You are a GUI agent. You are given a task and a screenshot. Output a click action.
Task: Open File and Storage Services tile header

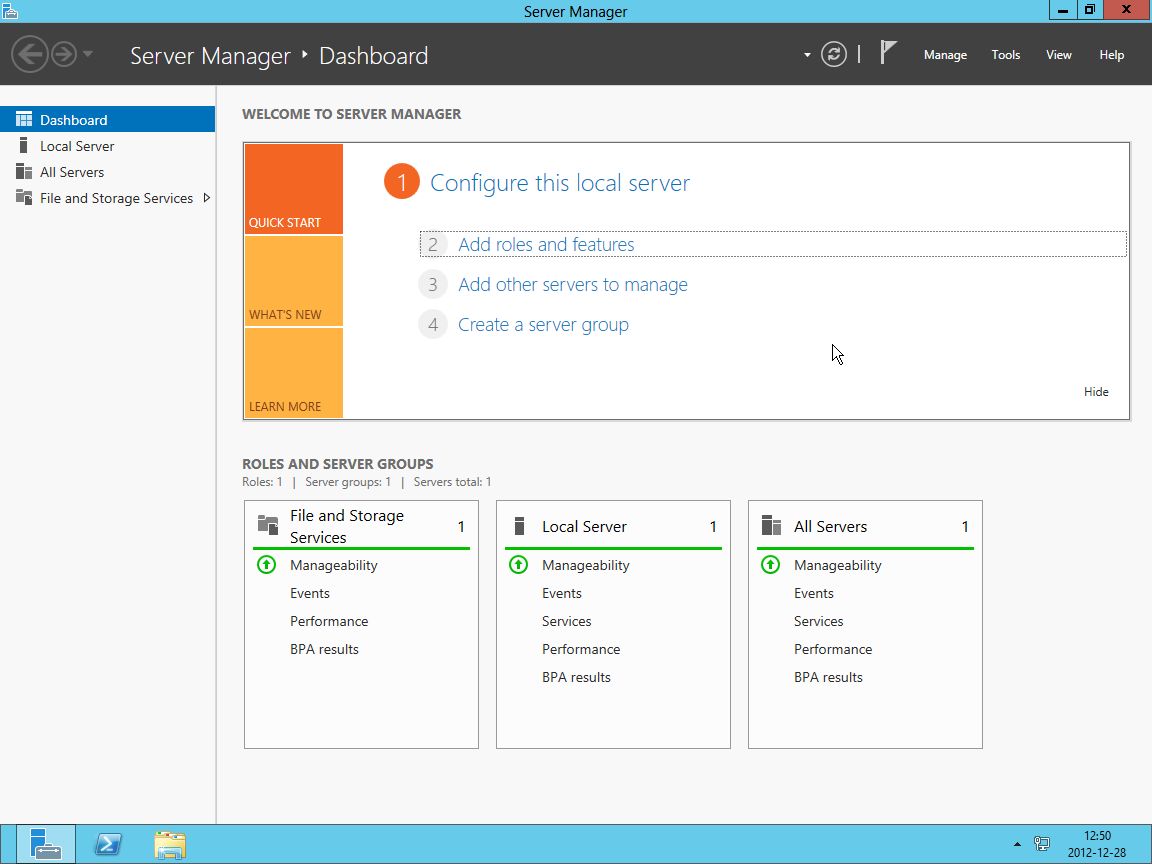point(361,526)
